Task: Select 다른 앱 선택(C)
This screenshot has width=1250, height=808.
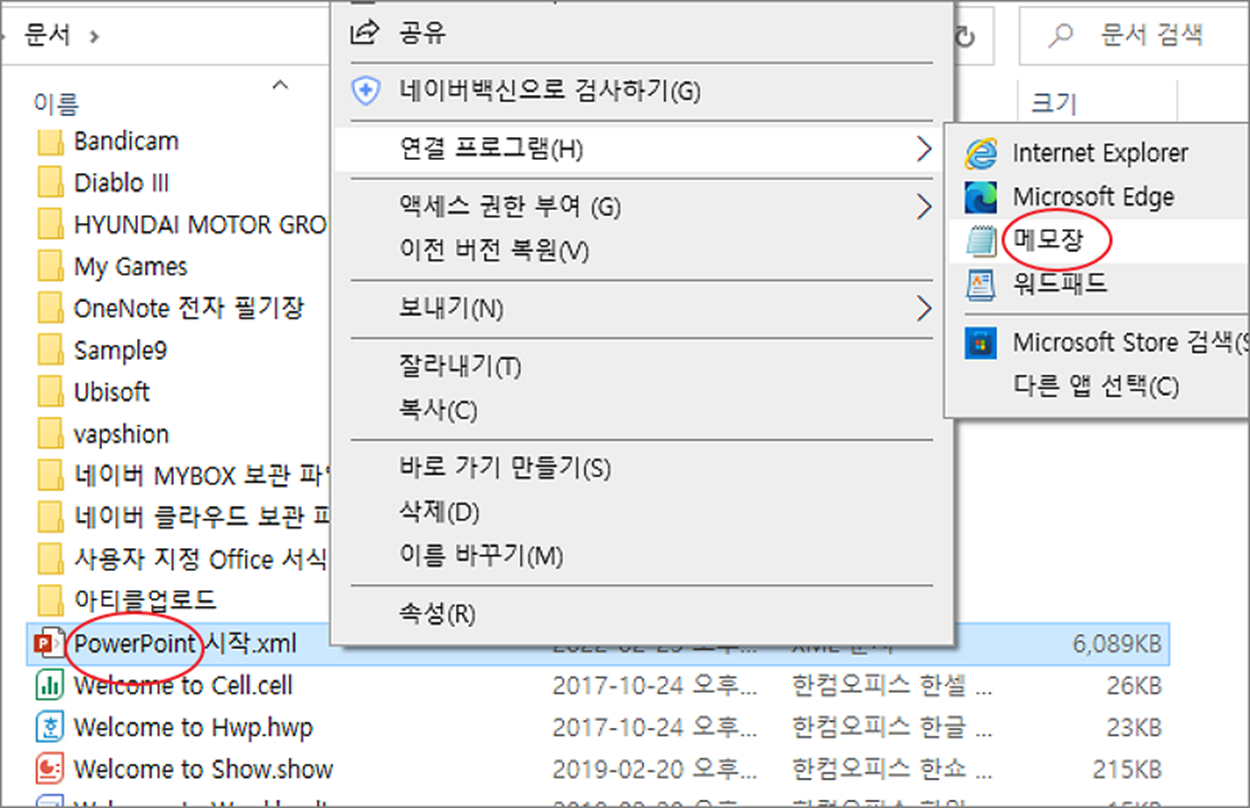Action: coord(1096,387)
